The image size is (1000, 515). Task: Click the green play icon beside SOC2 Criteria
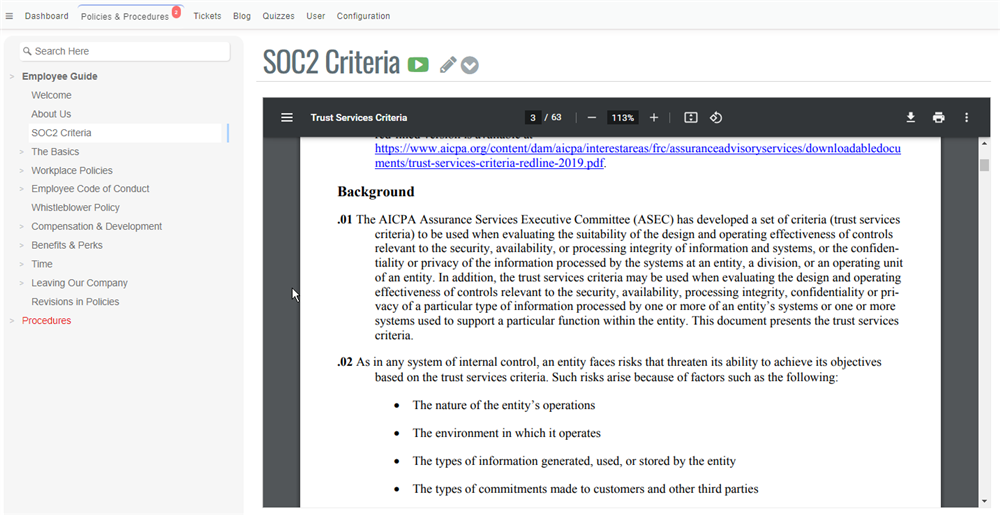click(x=418, y=65)
